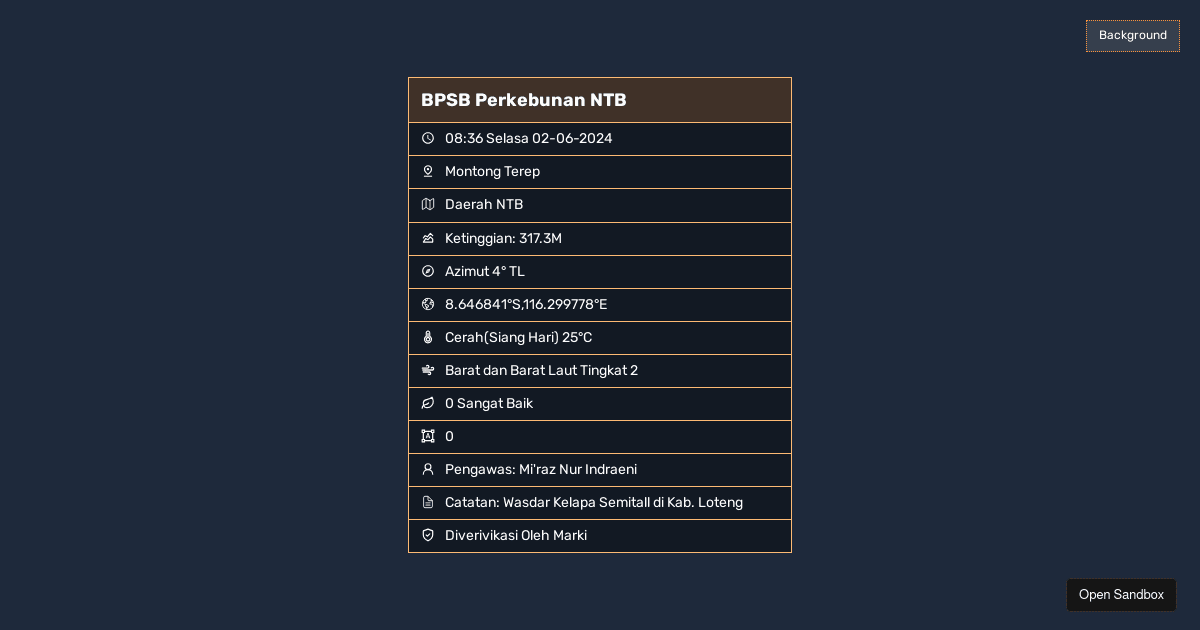Click the map icon next to Daerah NTB

(428, 204)
